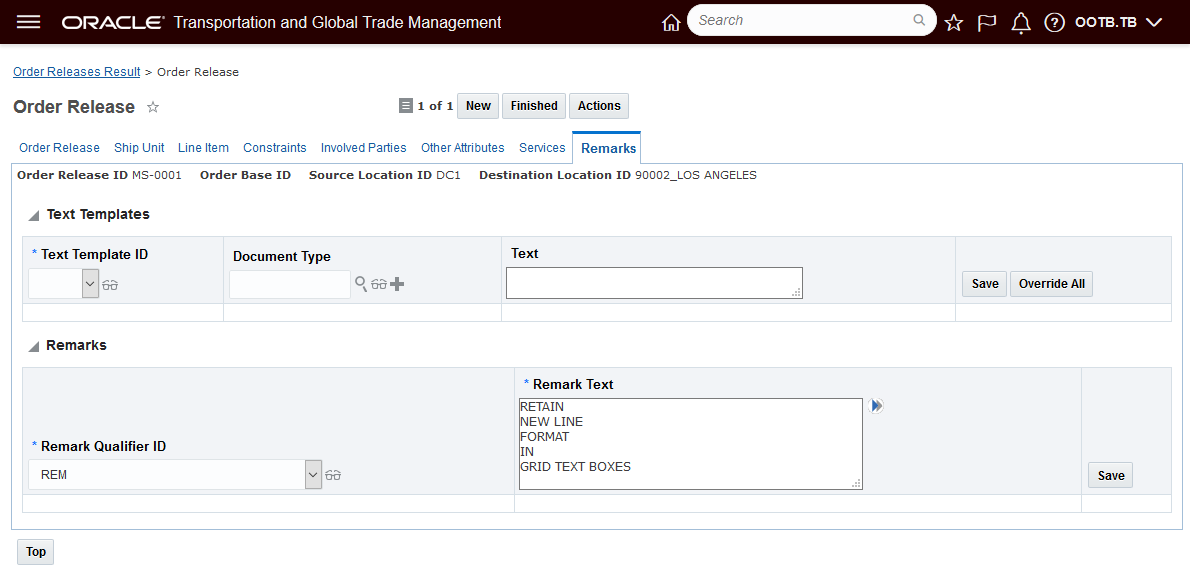Open notifications bell
This screenshot has width=1190, height=569.
(1021, 22)
